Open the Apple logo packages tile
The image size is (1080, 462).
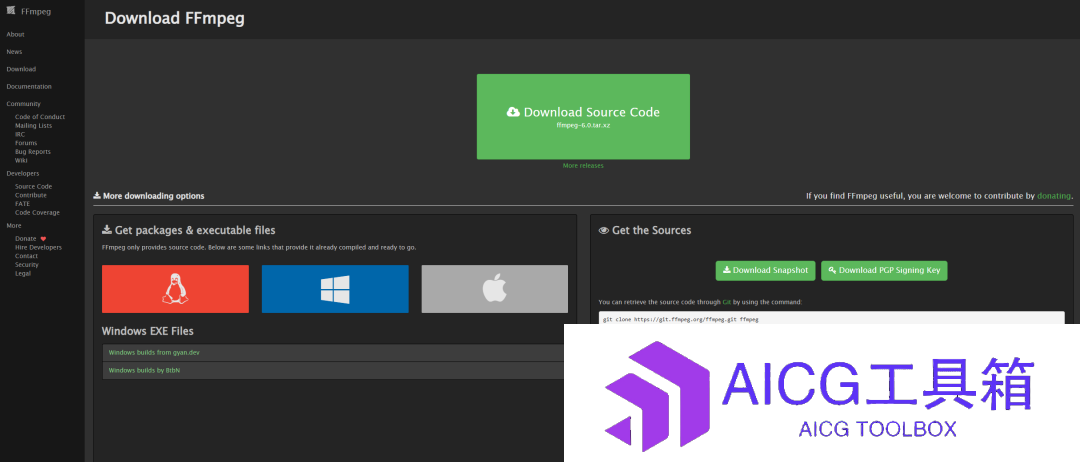click(495, 289)
